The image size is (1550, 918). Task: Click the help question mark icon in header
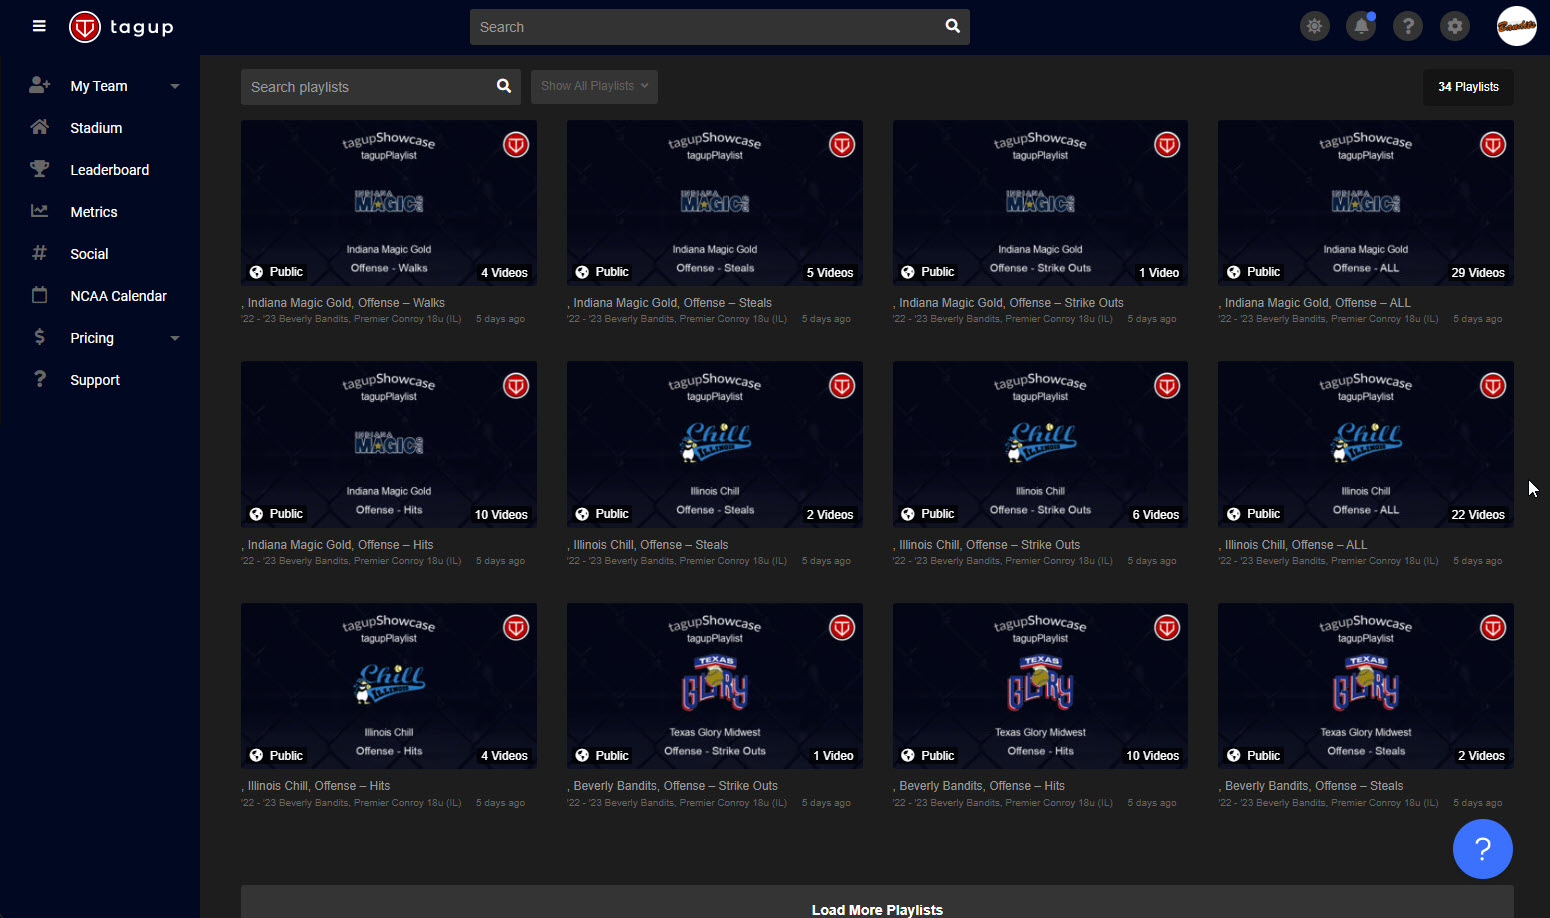[x=1408, y=27]
